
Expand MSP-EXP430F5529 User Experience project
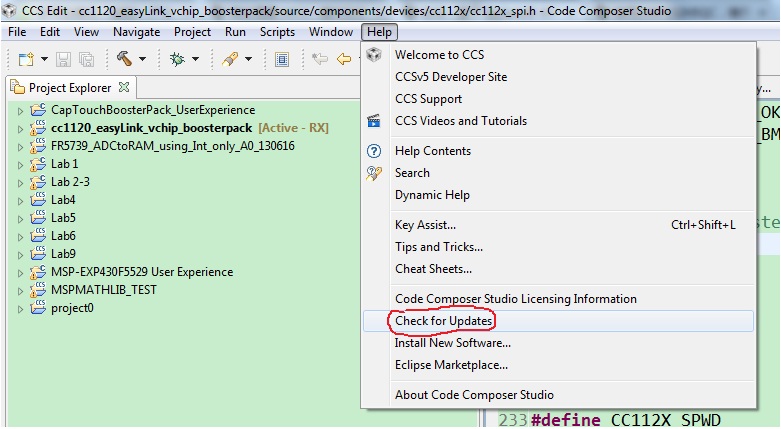20,273
